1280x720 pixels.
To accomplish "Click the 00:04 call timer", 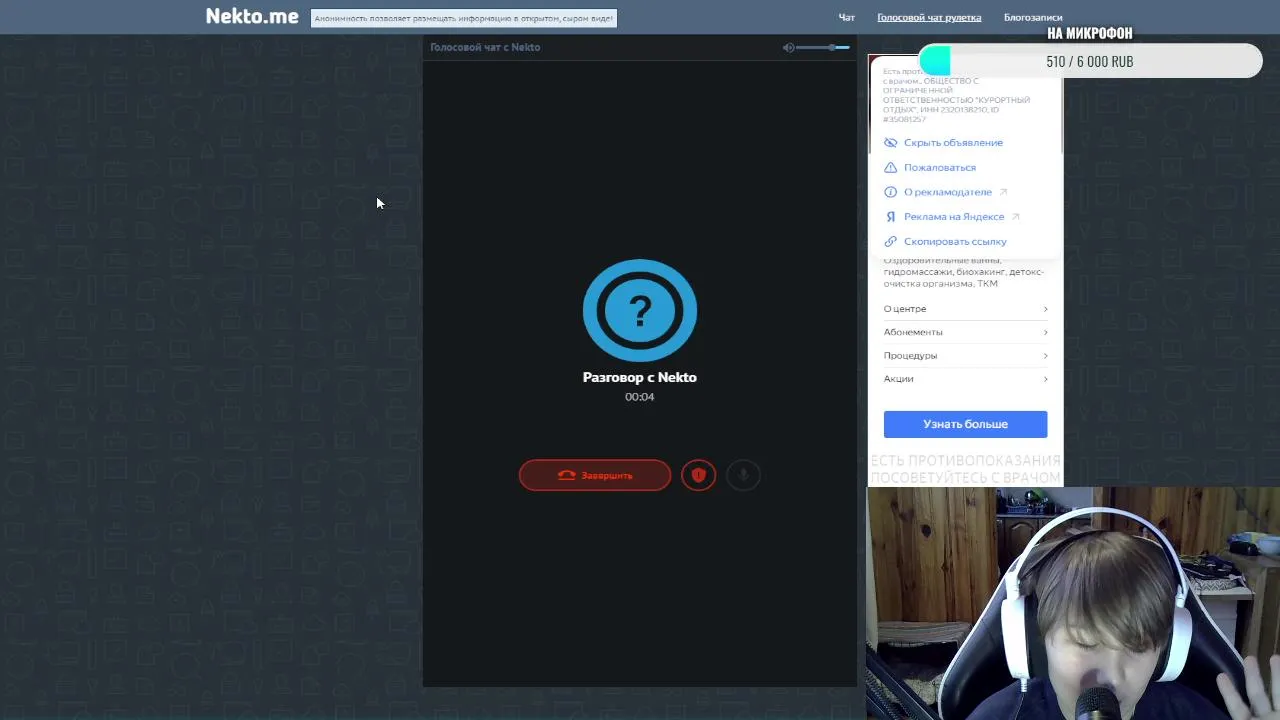I will 640,397.
